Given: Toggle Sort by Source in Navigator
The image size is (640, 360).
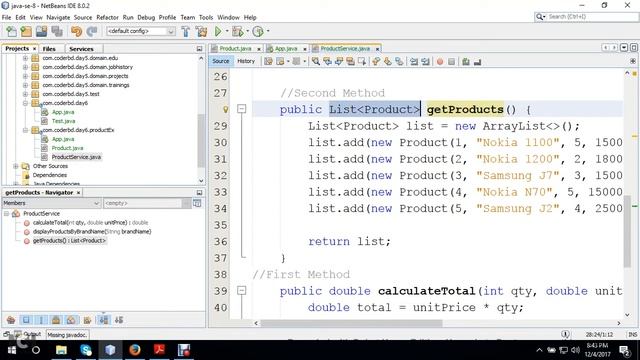Looking at the screenshot, I should pos(119,320).
